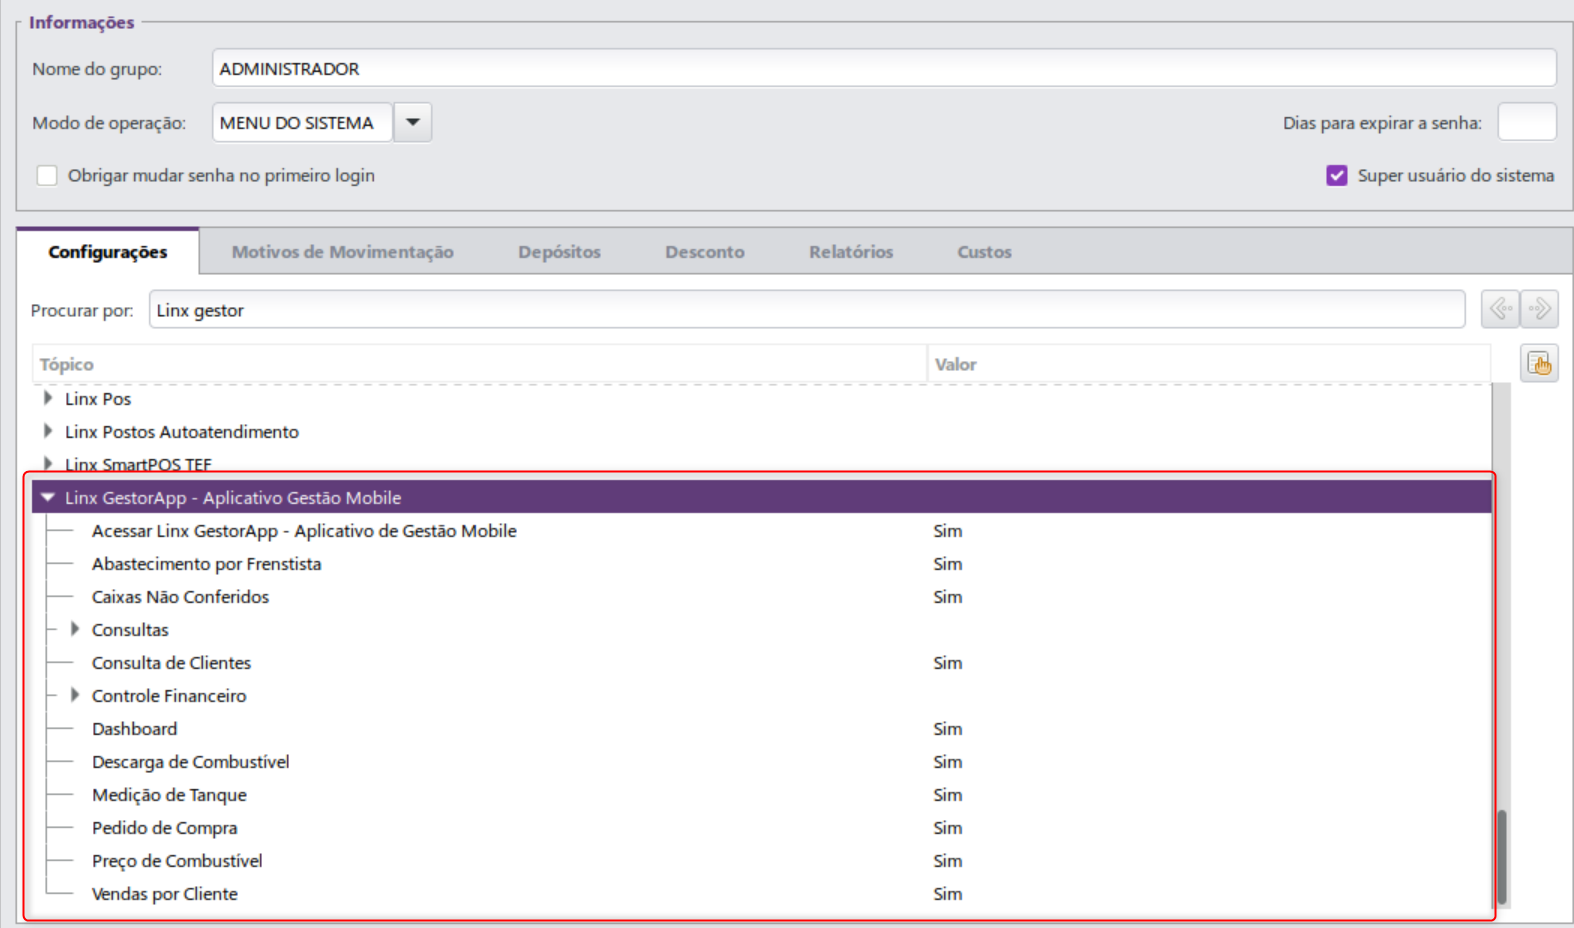Expand the Linx Pos tree node

pos(47,398)
